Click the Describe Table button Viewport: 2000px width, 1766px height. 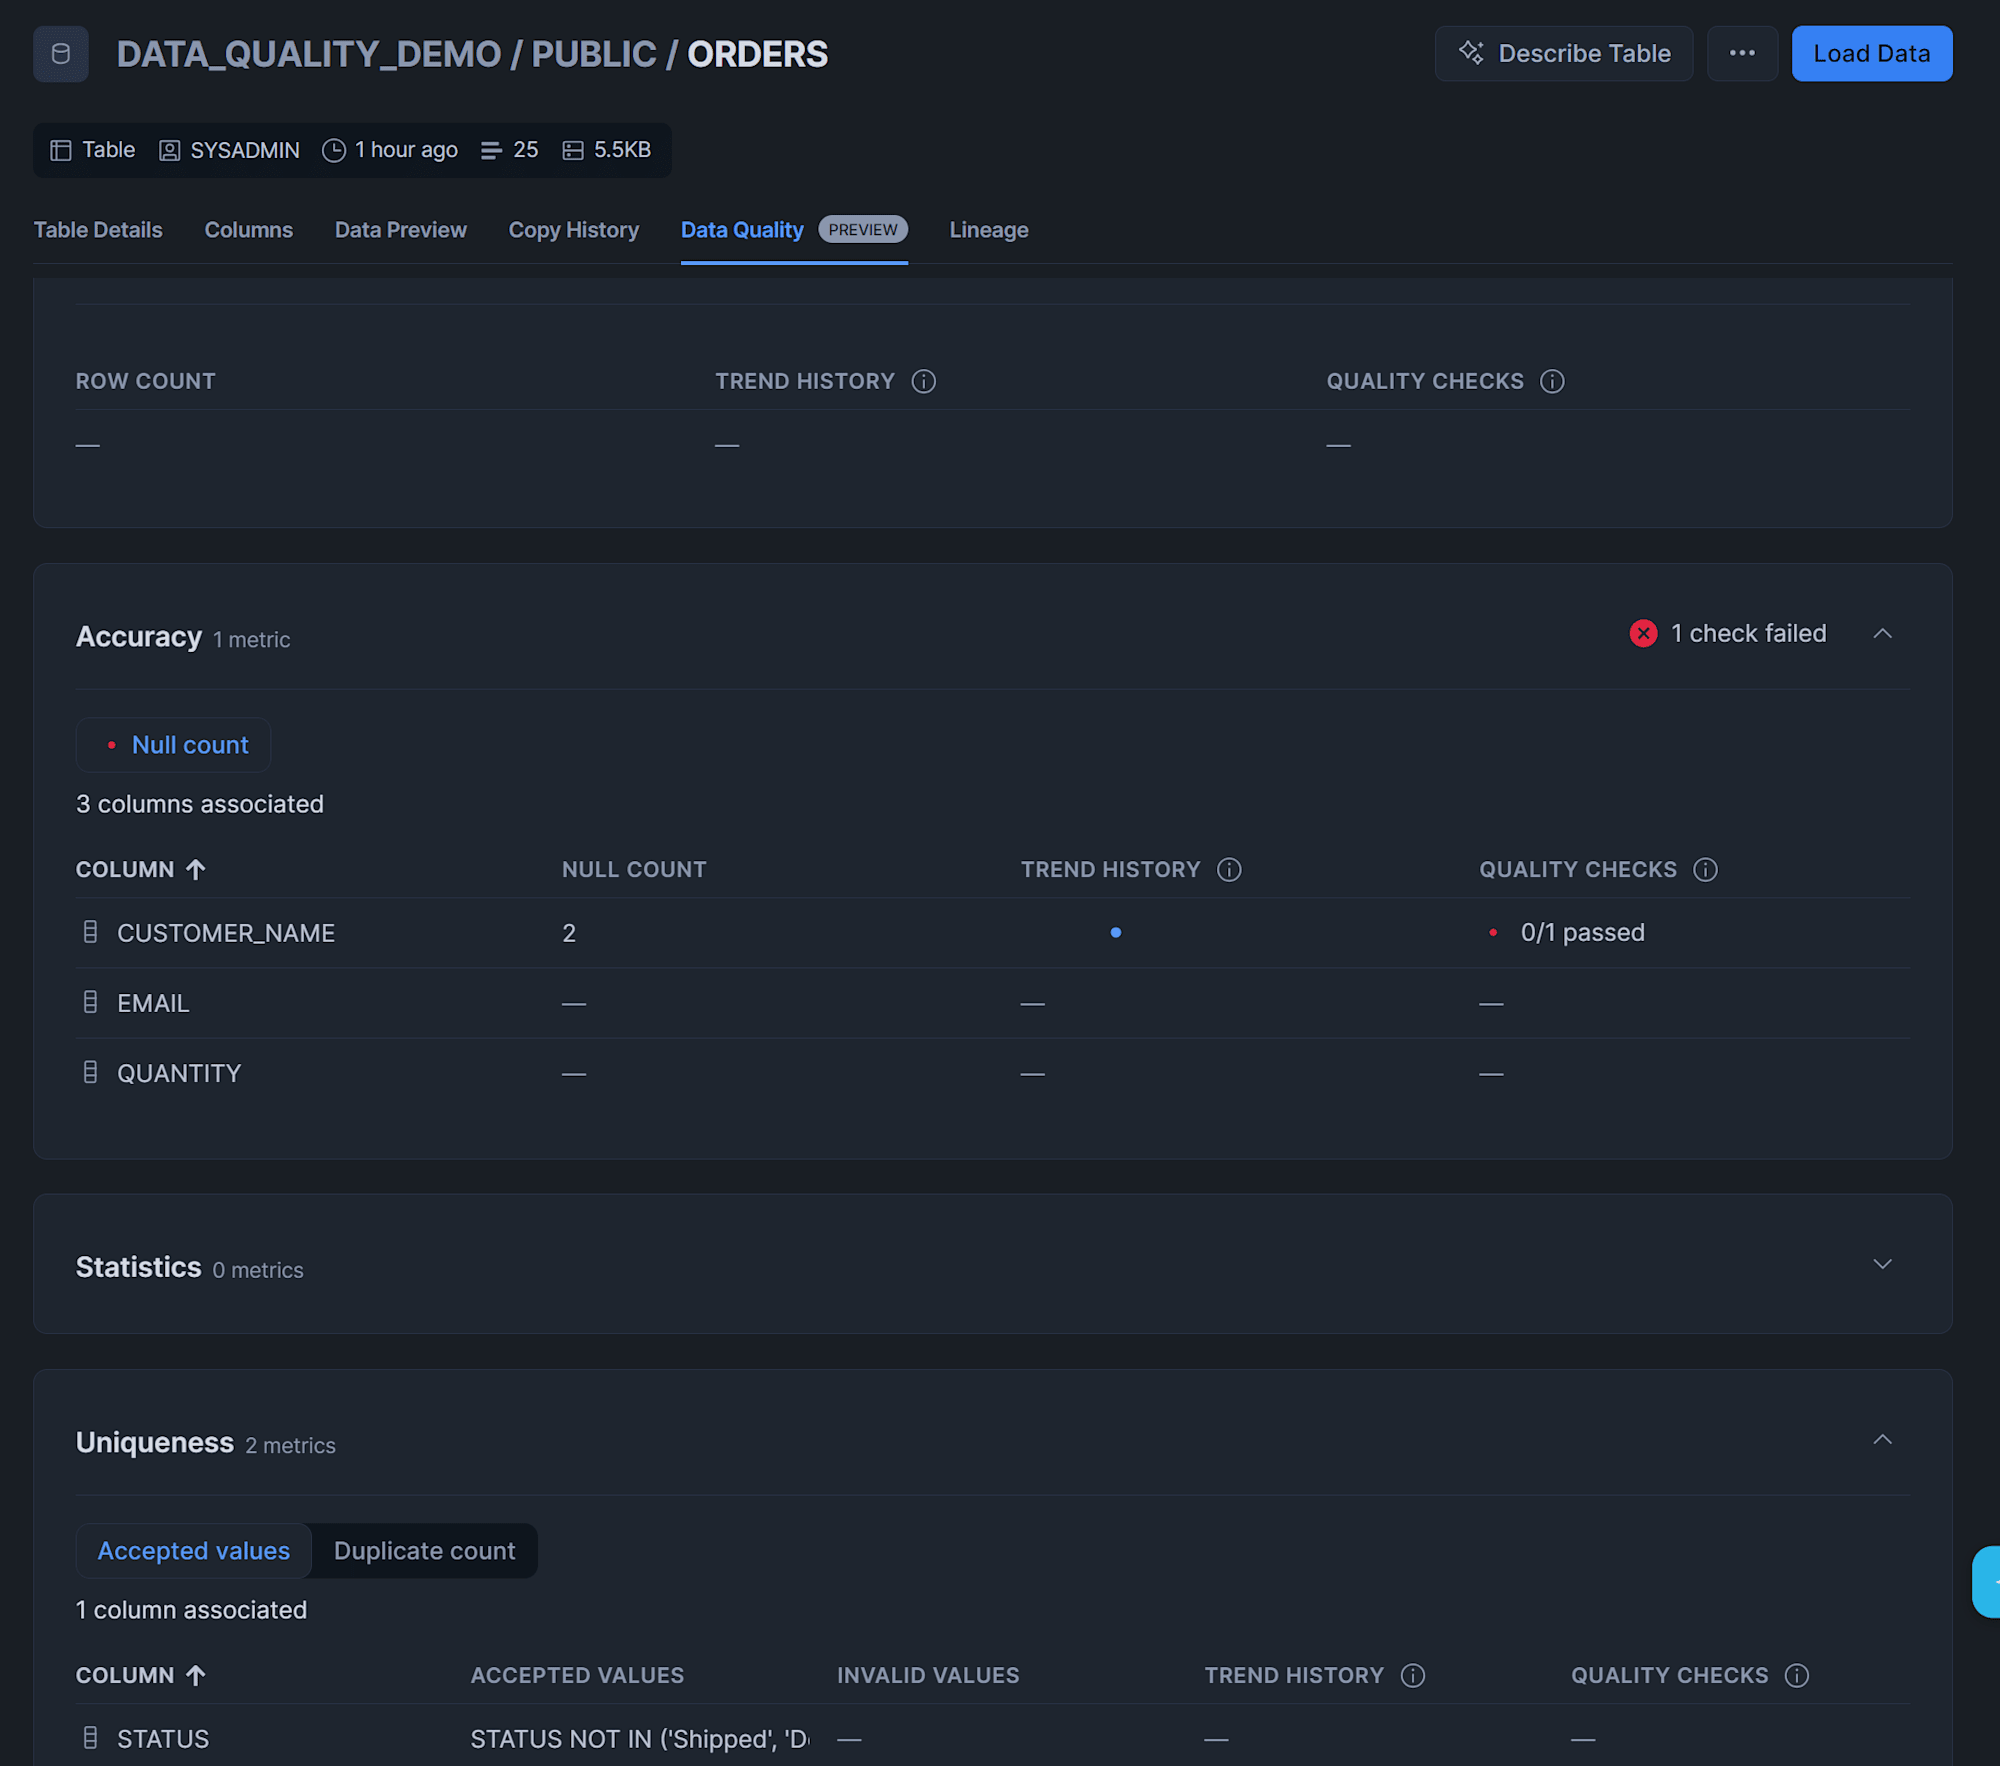tap(1563, 54)
